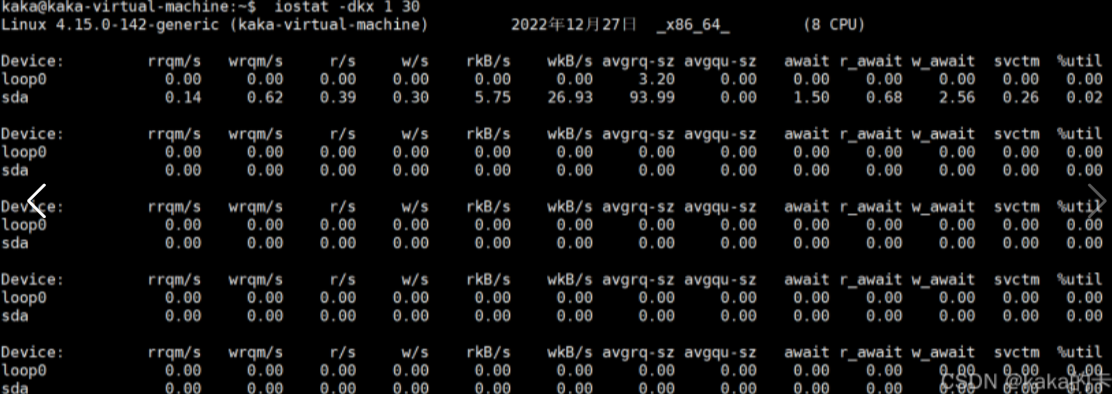Click the 0.68 r_await value

pos(884,97)
